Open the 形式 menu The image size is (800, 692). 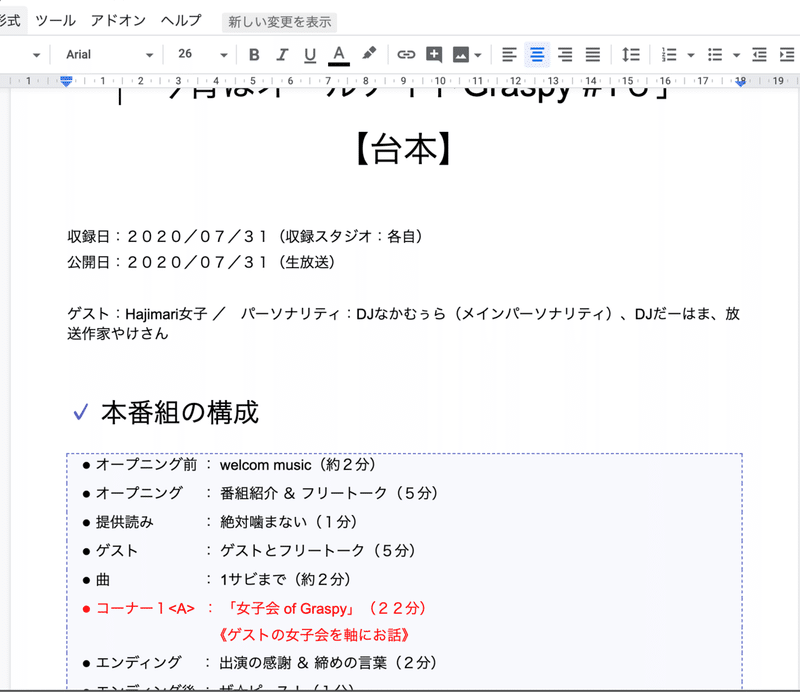pos(10,21)
